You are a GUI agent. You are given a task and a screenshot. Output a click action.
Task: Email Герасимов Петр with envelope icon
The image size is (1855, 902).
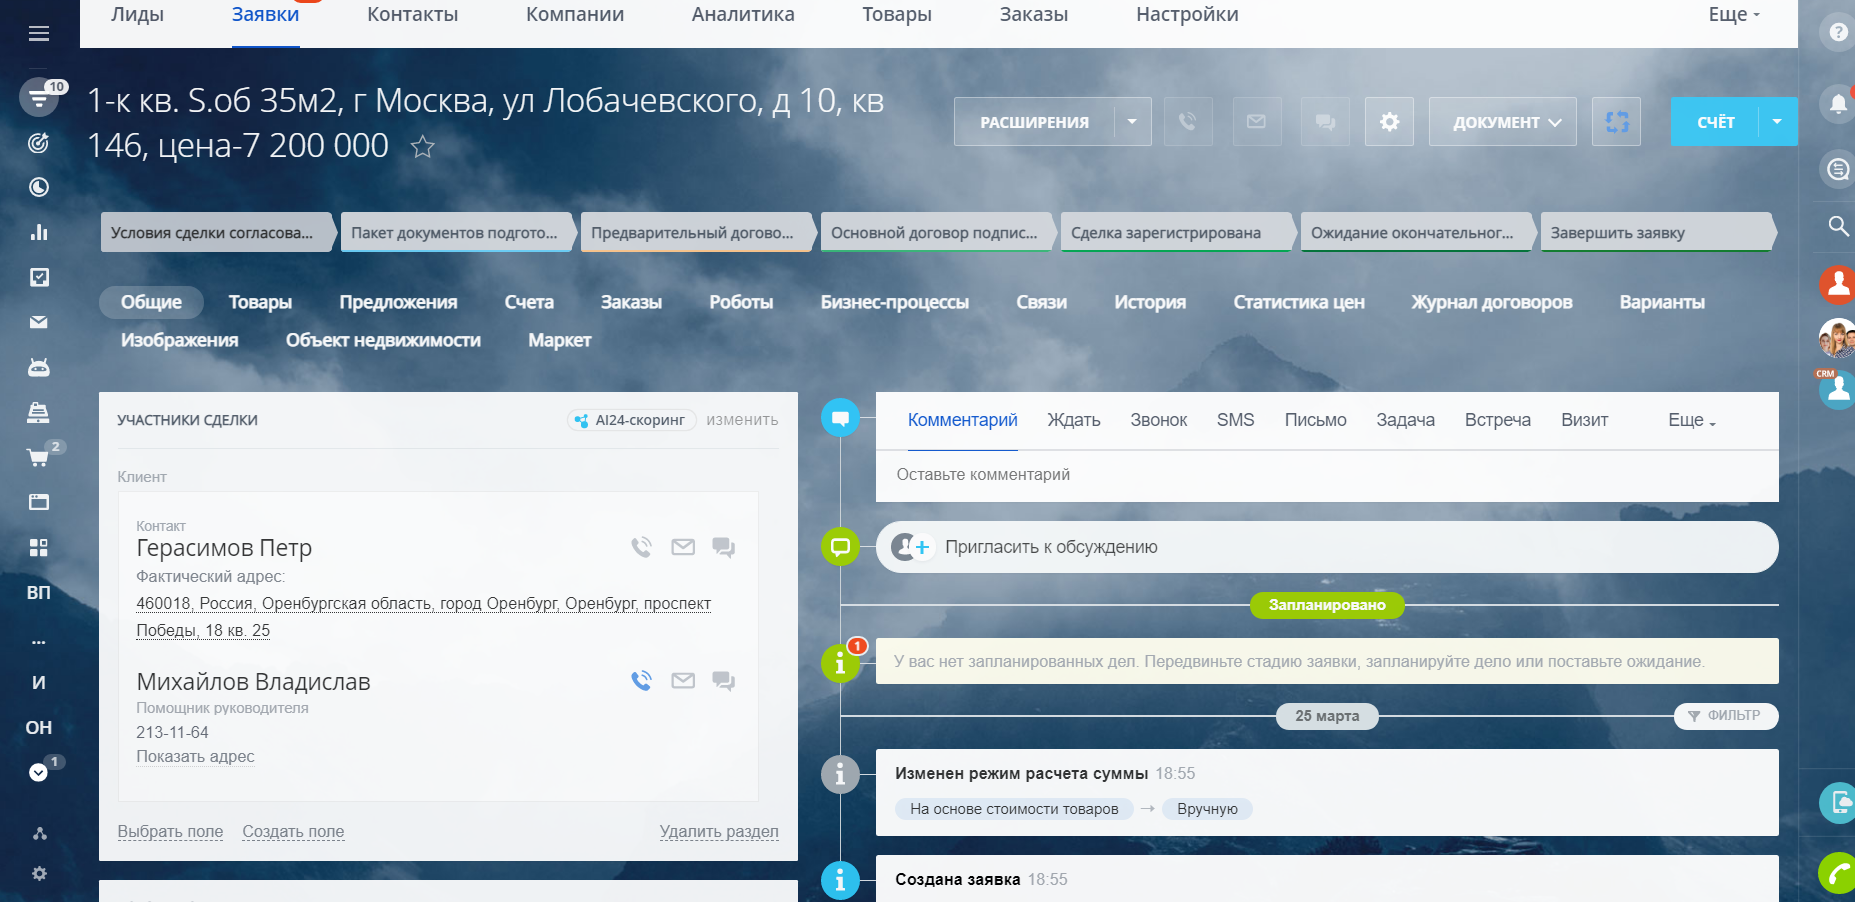(x=683, y=547)
